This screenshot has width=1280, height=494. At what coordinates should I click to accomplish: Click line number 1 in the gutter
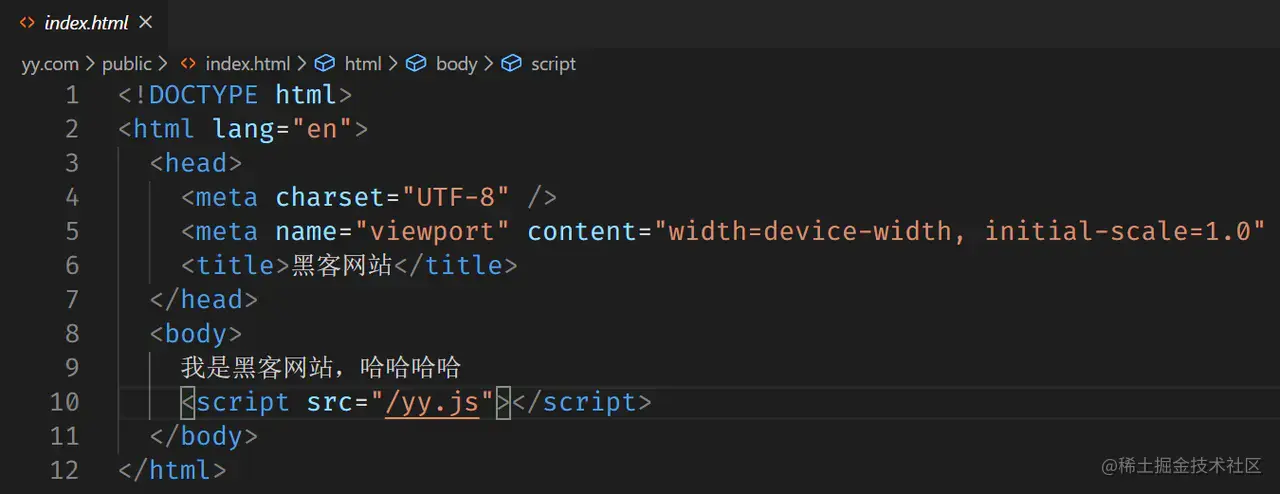click(x=71, y=96)
